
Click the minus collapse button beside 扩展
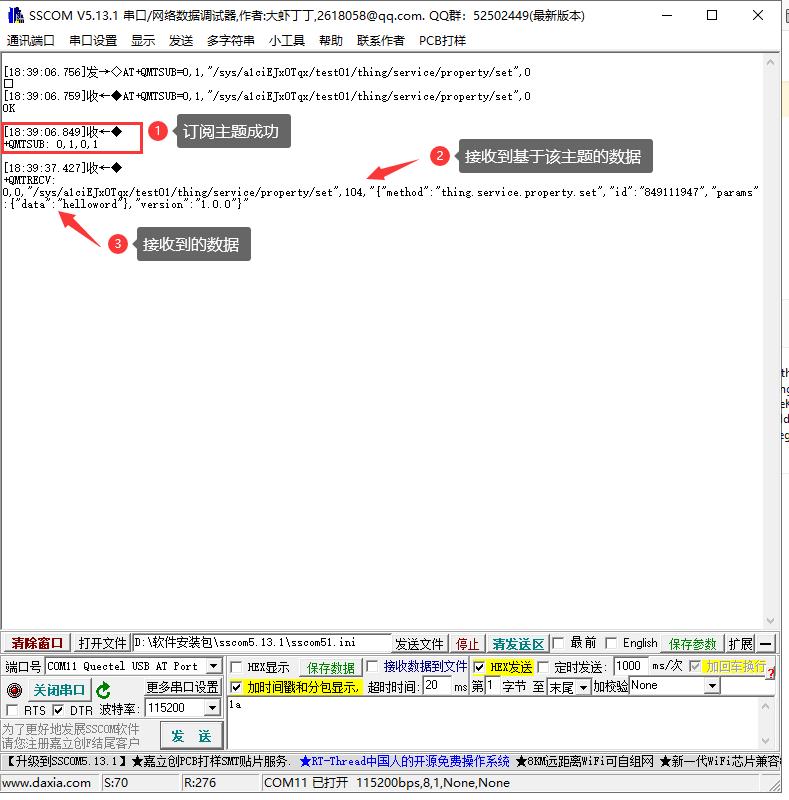point(766,644)
